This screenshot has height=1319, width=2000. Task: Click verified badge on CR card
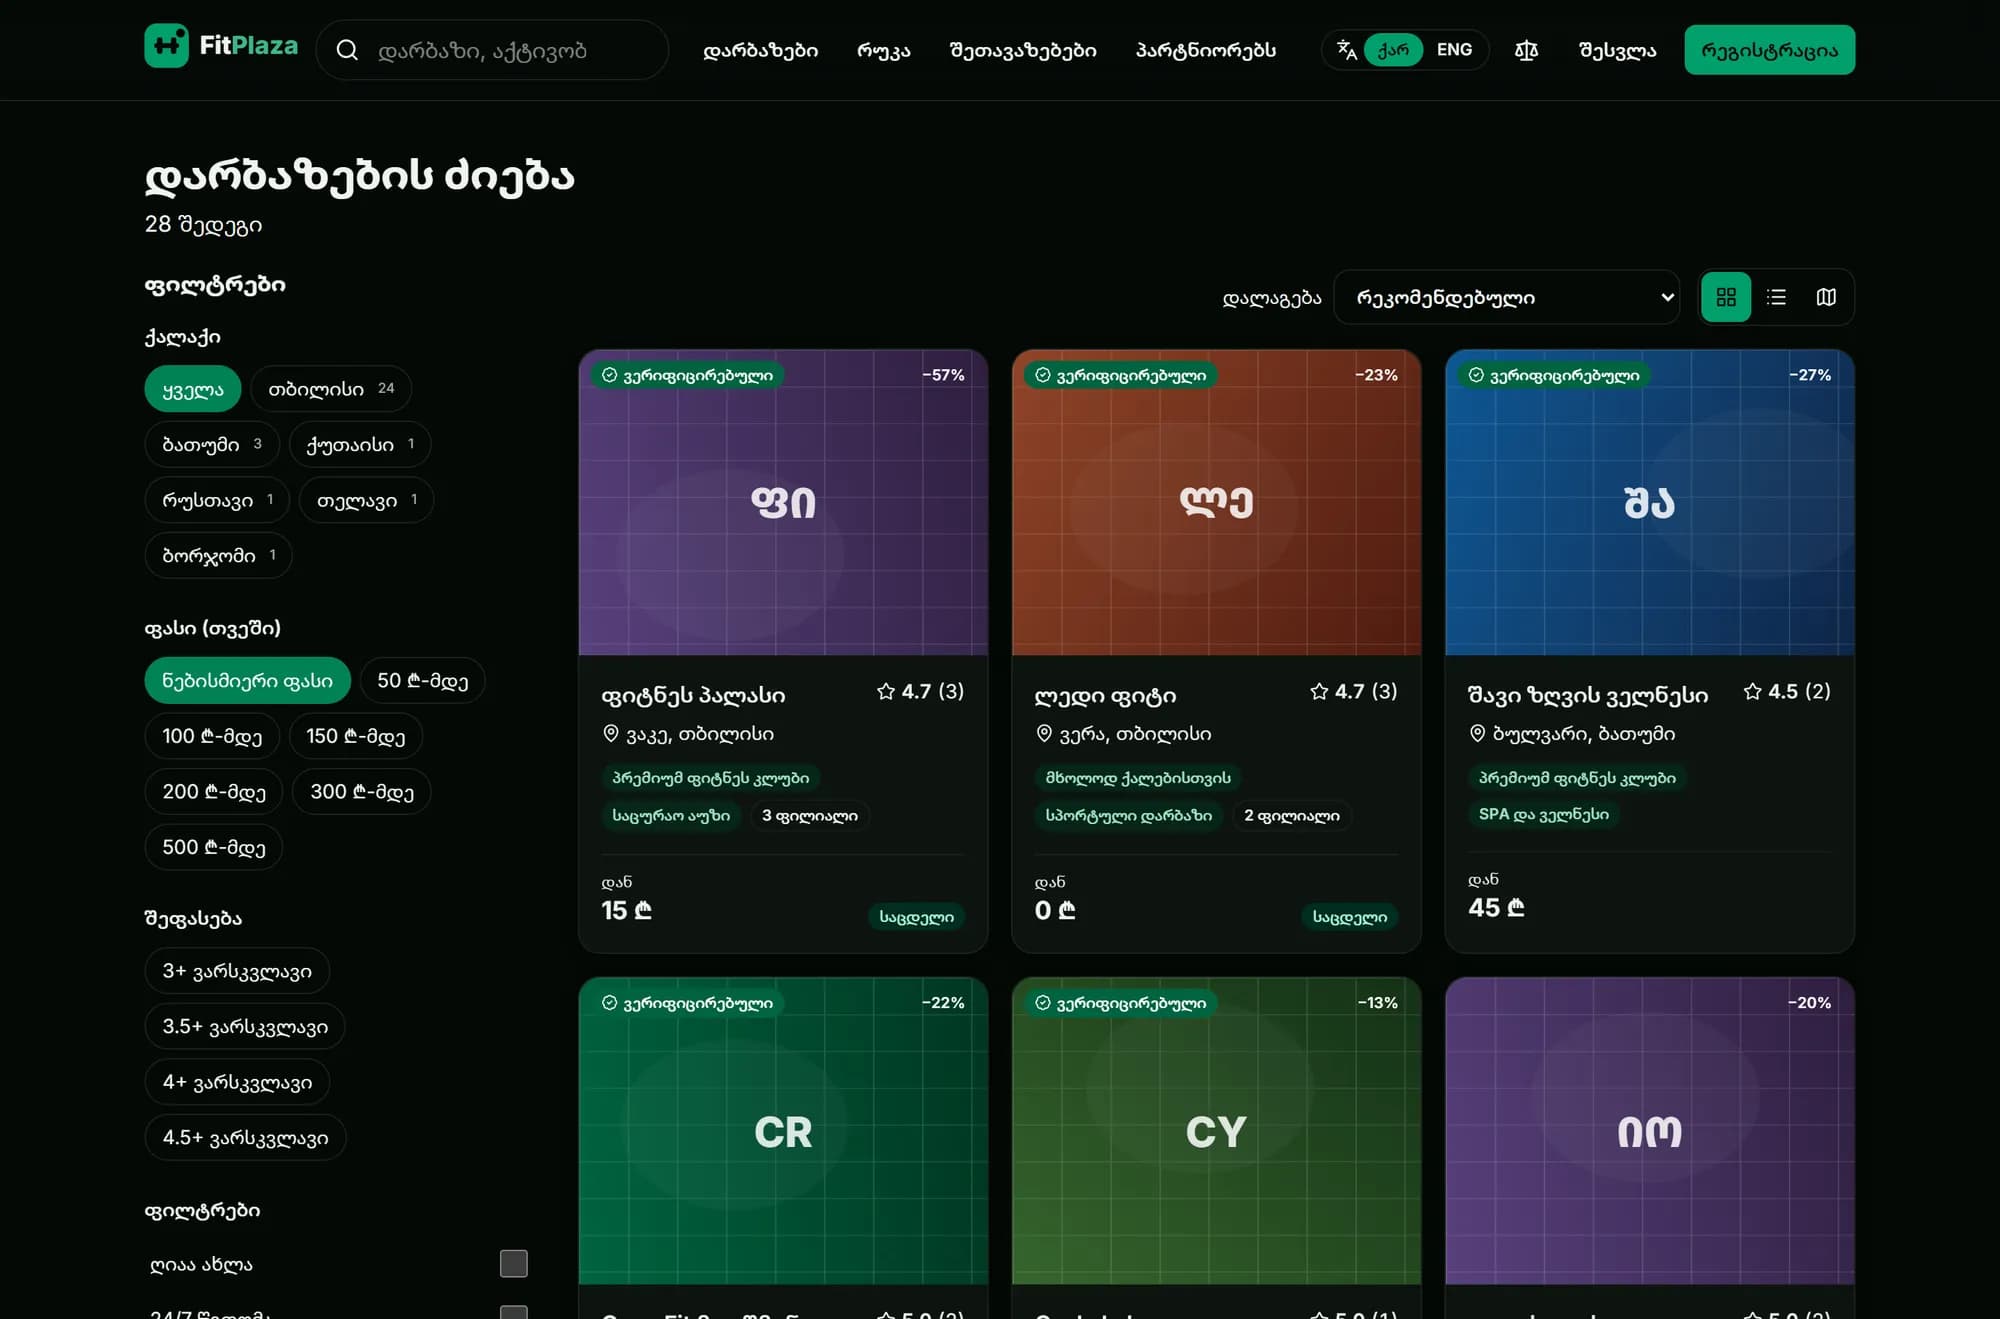(687, 1003)
